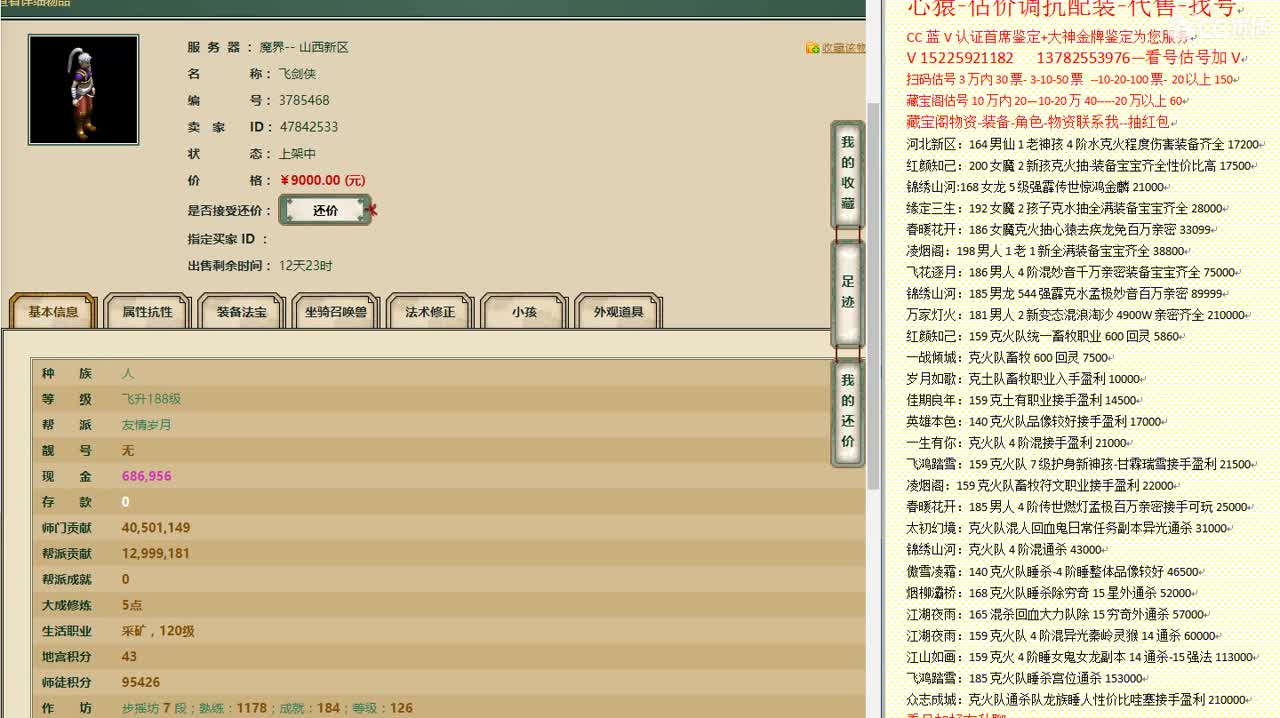Click the 生活职业 value 采矿, 120级
This screenshot has height=718, width=1280.
[x=158, y=631]
